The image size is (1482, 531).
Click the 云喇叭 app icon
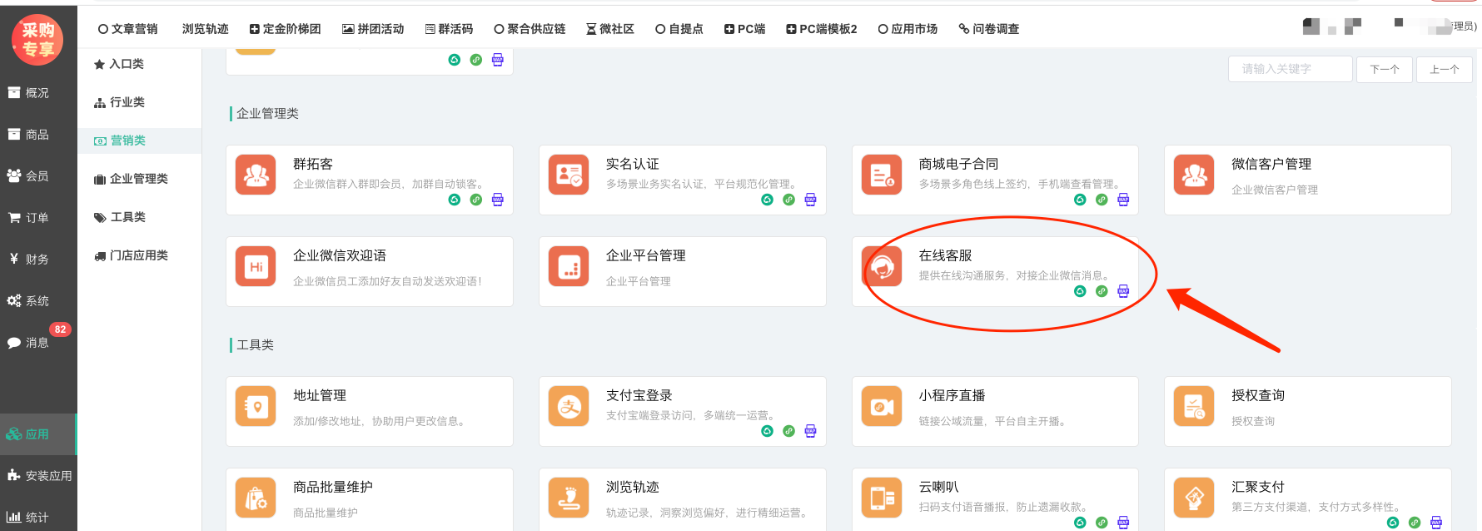click(x=881, y=497)
